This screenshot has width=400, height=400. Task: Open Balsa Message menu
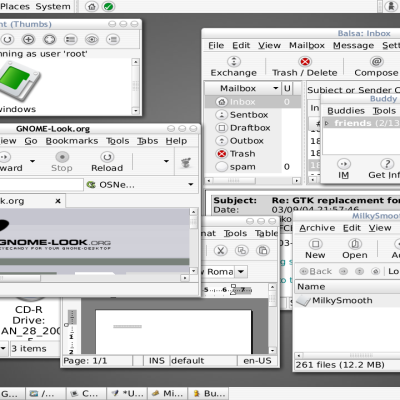tap(353, 45)
